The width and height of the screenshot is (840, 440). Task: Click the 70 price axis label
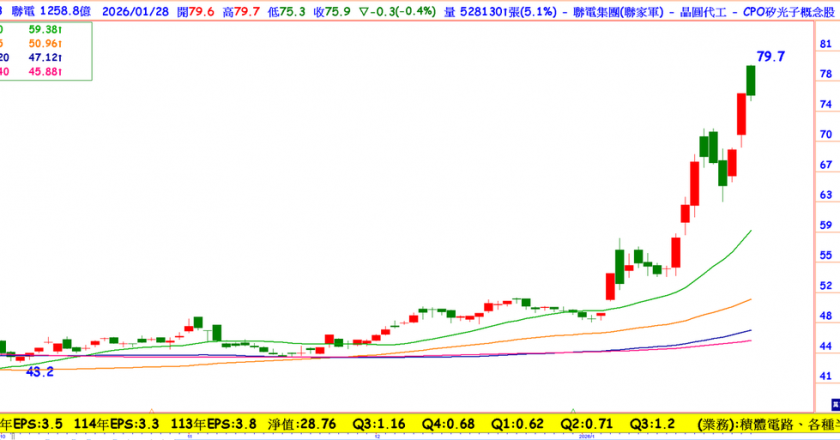[826, 135]
